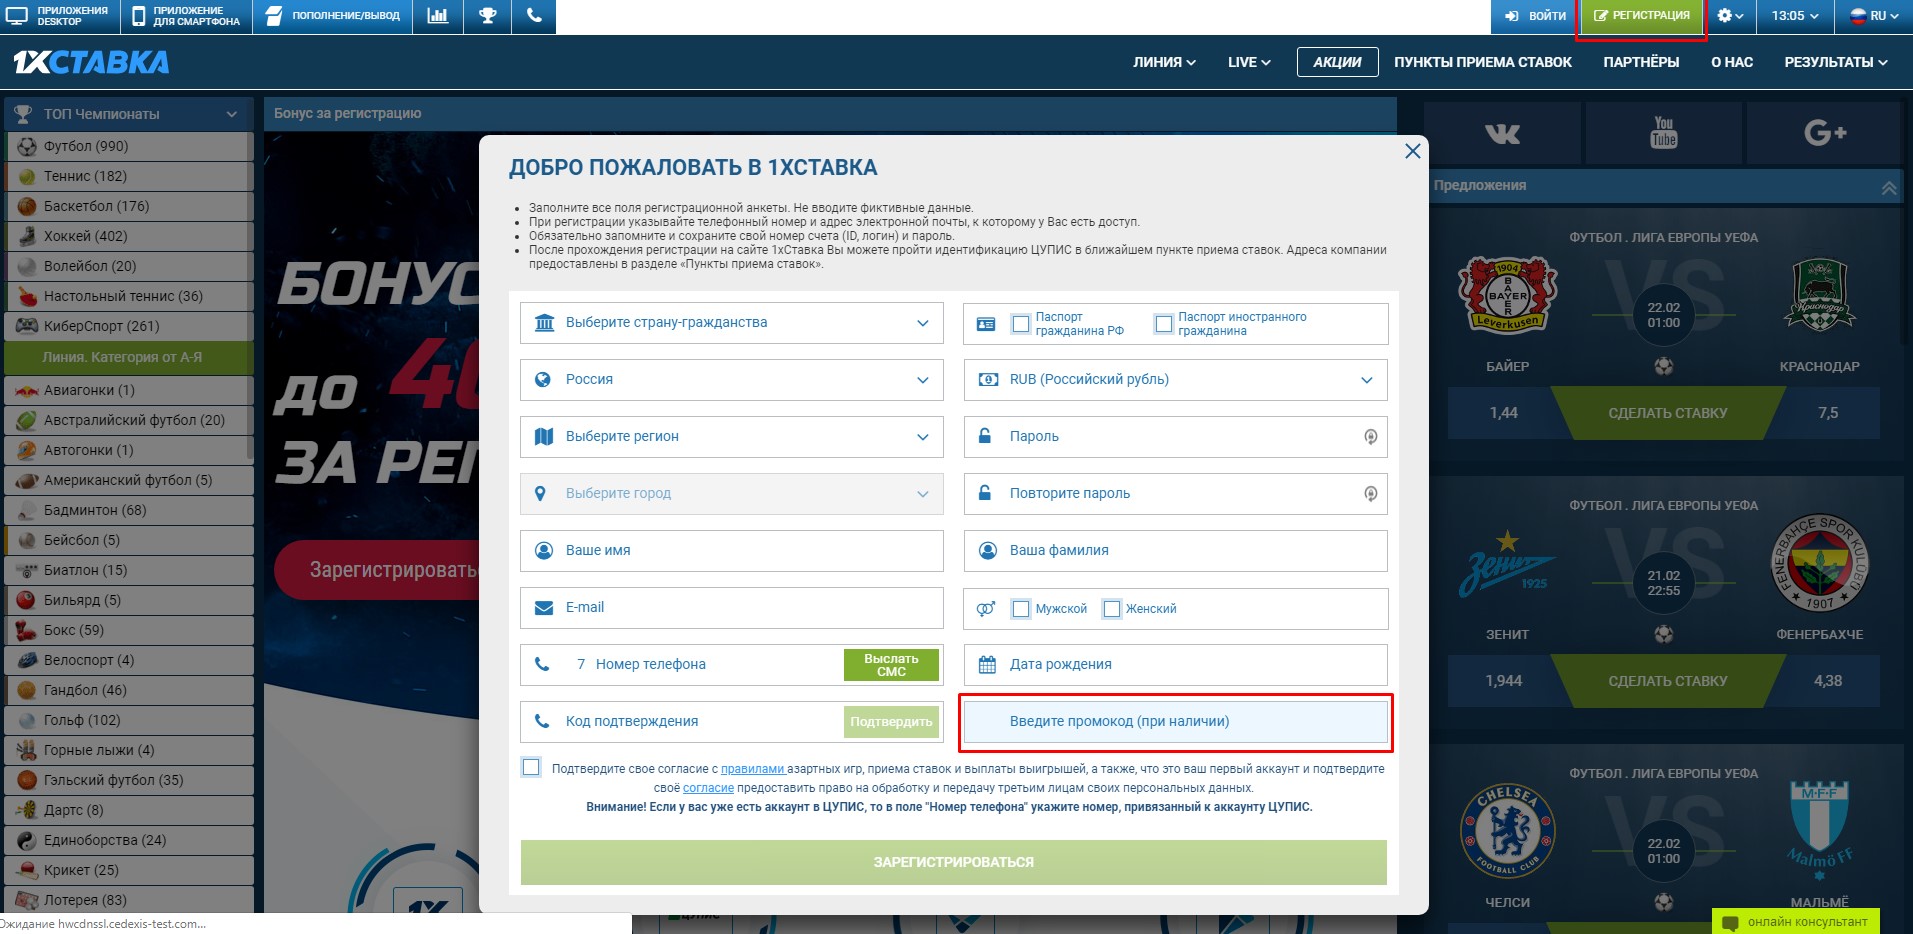Open smartphone application link

pos(186,16)
